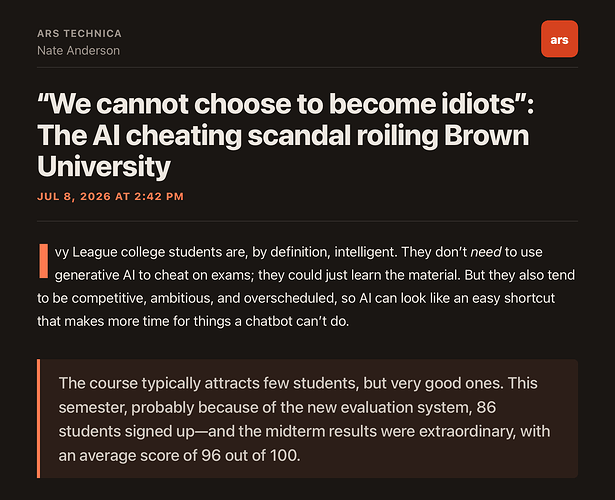Click the JUL 8, 2026 publication date
The width and height of the screenshot is (615, 500).
click(110, 196)
